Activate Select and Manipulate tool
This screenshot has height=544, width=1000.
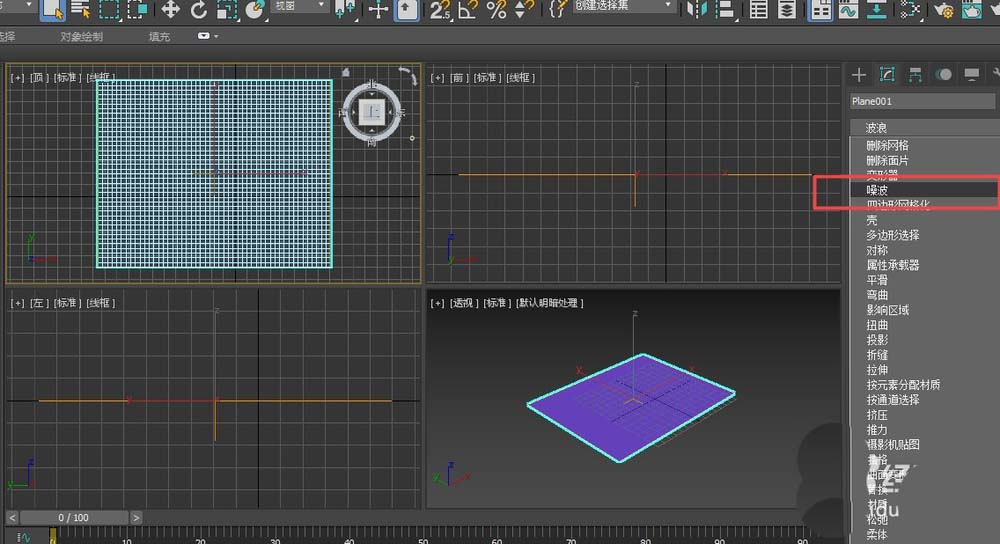378,9
